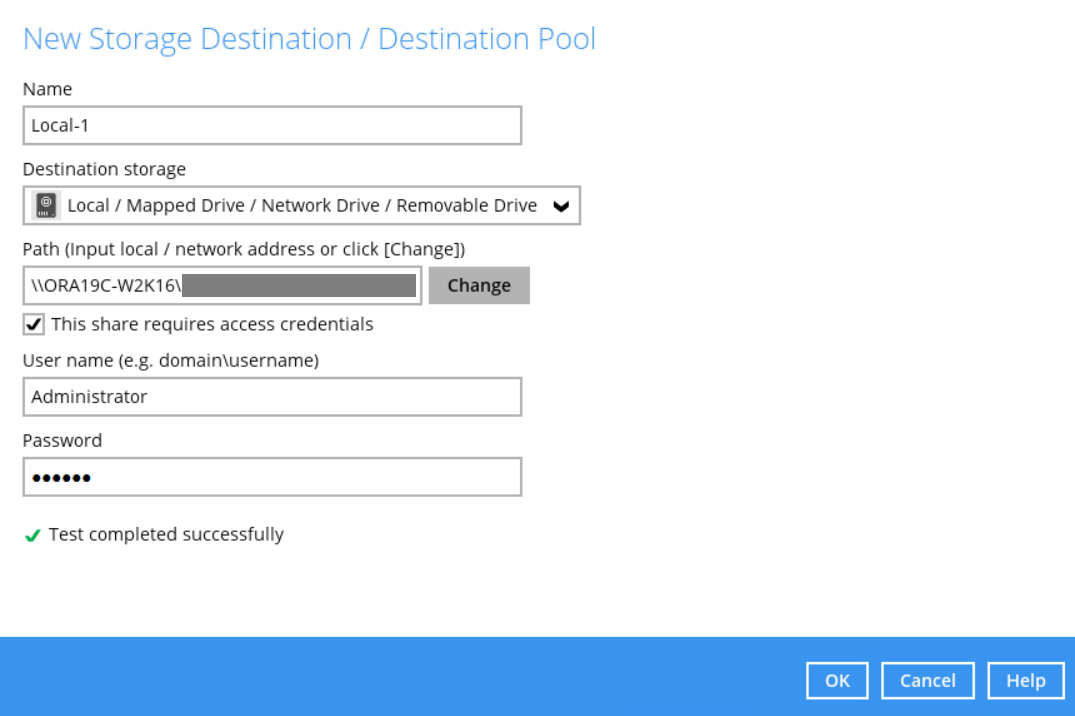Click into the Path input field

click(x=222, y=286)
